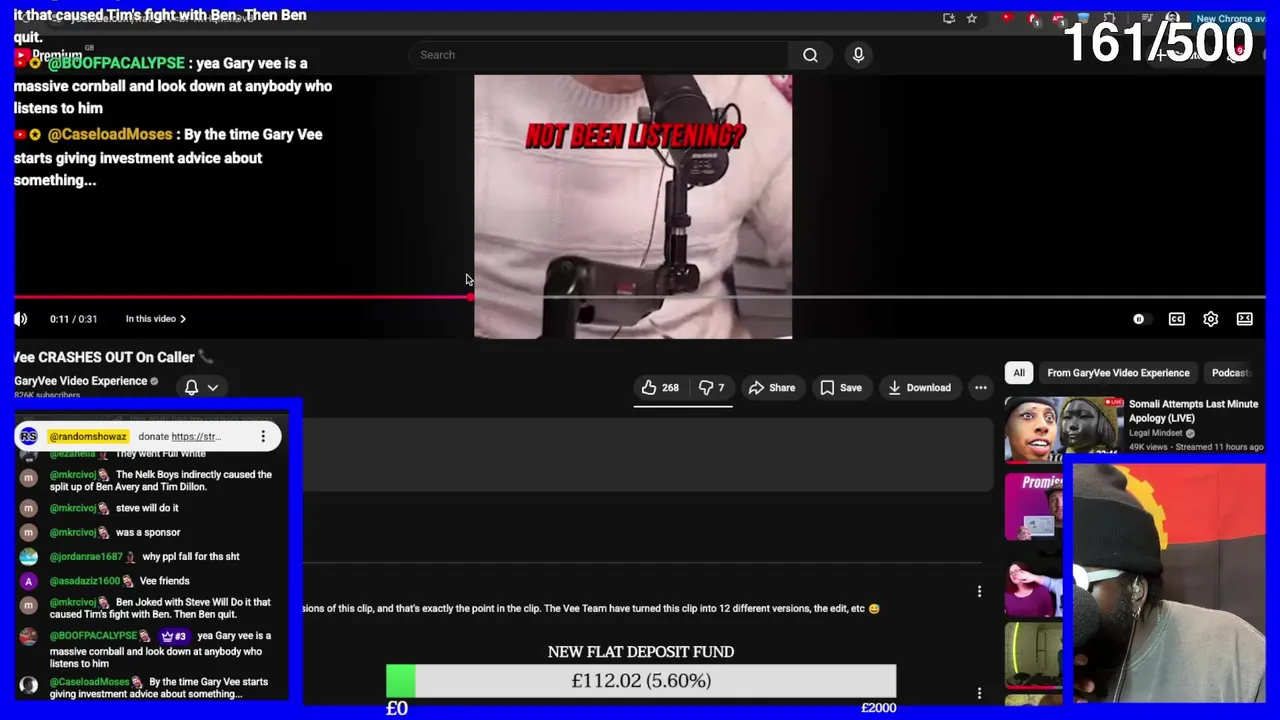Click the New Flat Deposit Fund progress bar

point(641,681)
